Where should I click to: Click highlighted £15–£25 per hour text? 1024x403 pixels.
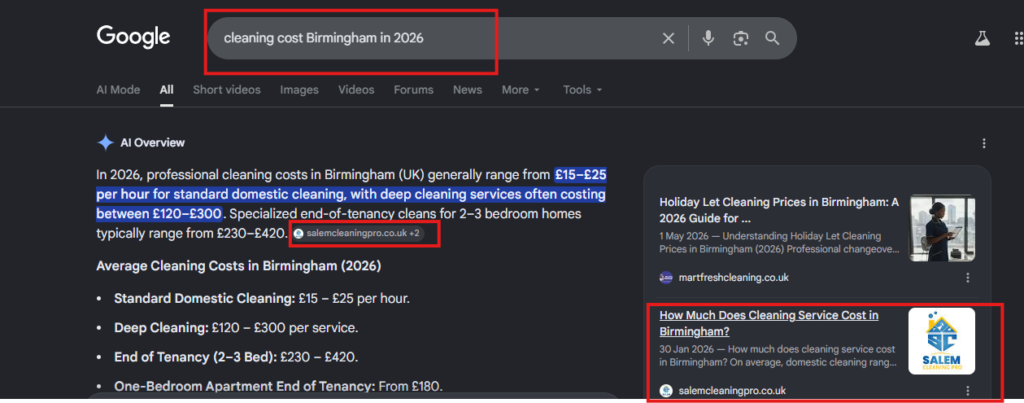point(351,194)
